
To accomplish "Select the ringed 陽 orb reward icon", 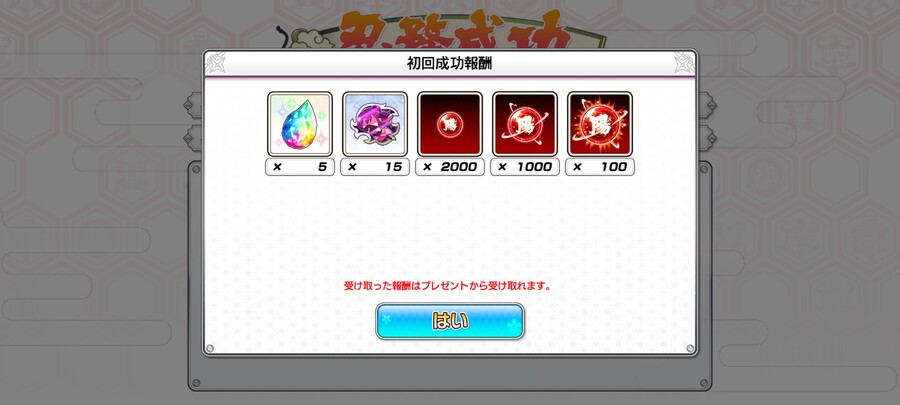I will [525, 124].
